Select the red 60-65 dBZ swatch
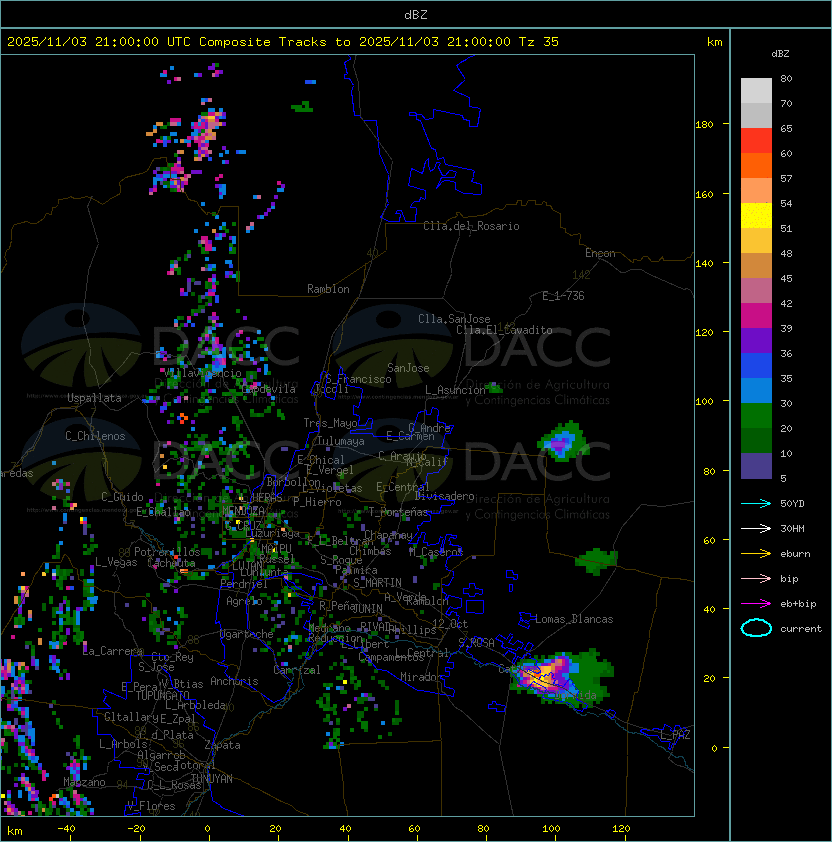 coord(756,141)
